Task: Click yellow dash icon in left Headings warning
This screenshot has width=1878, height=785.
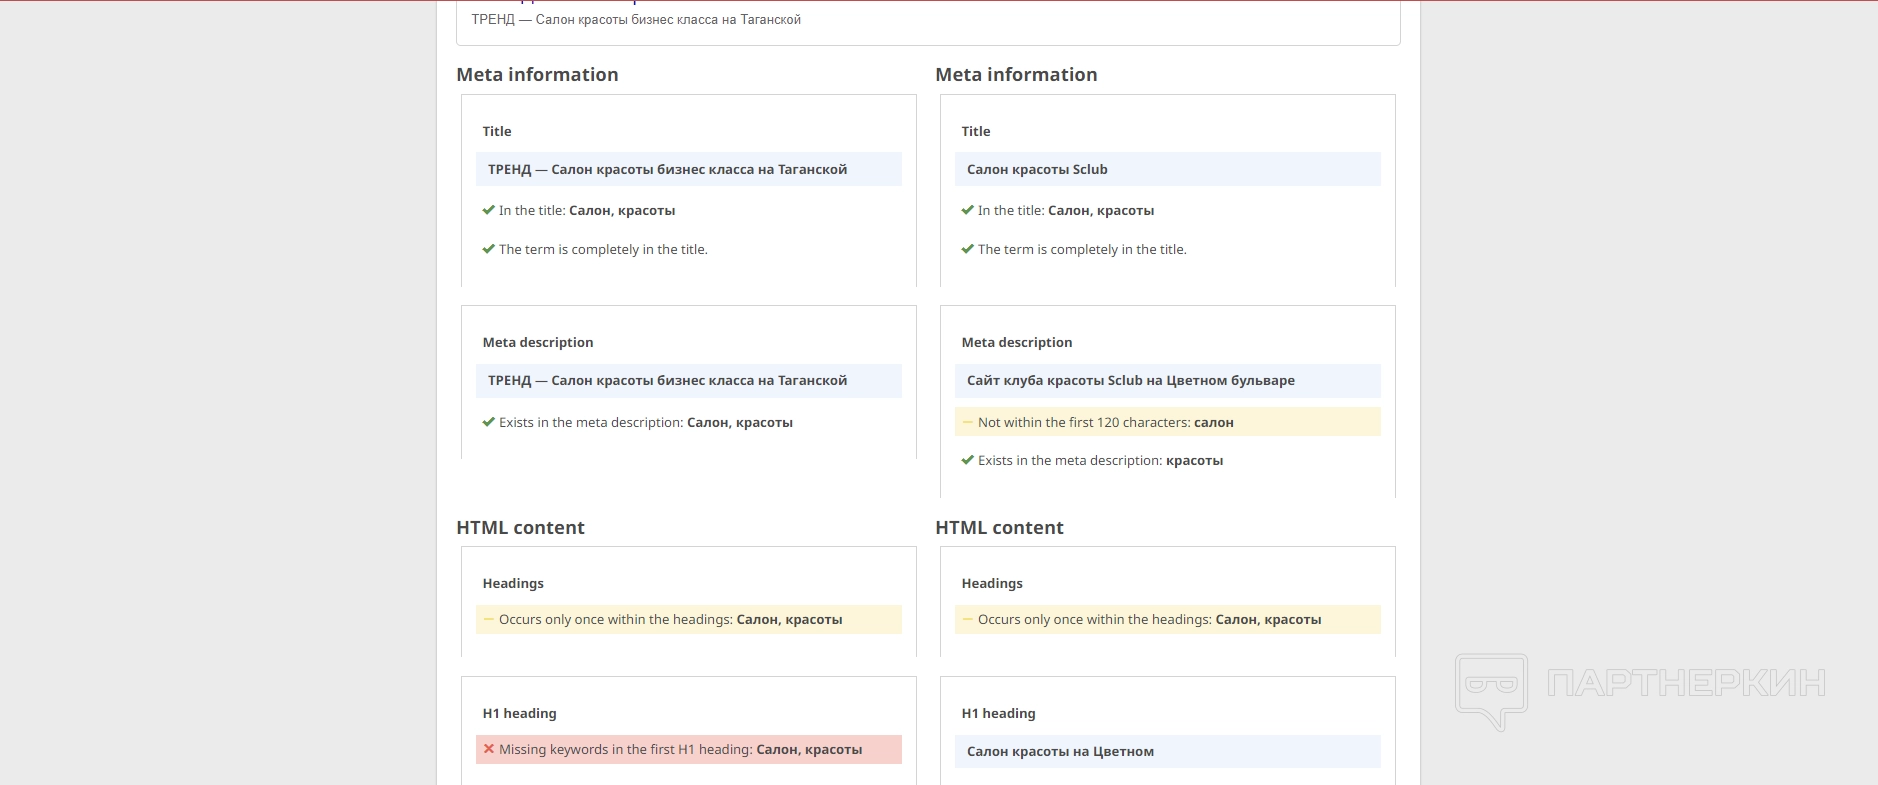Action: [489, 620]
